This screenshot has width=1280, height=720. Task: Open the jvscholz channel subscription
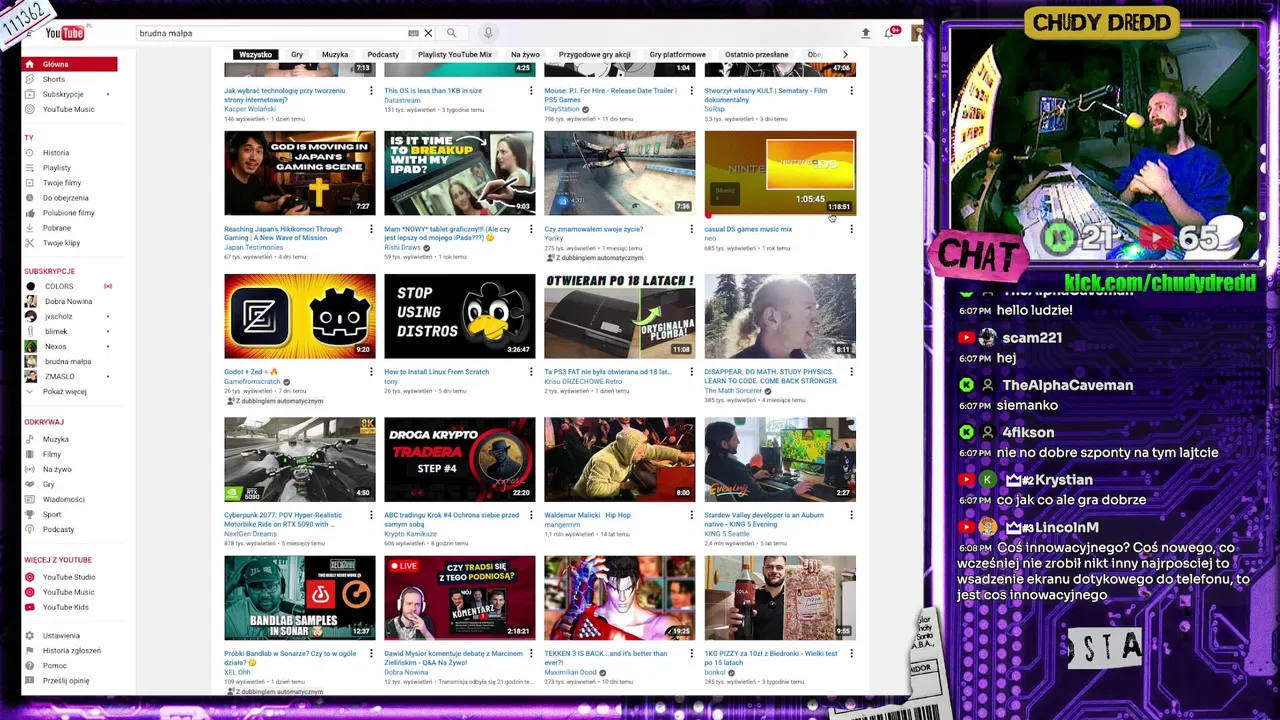tap(69, 316)
